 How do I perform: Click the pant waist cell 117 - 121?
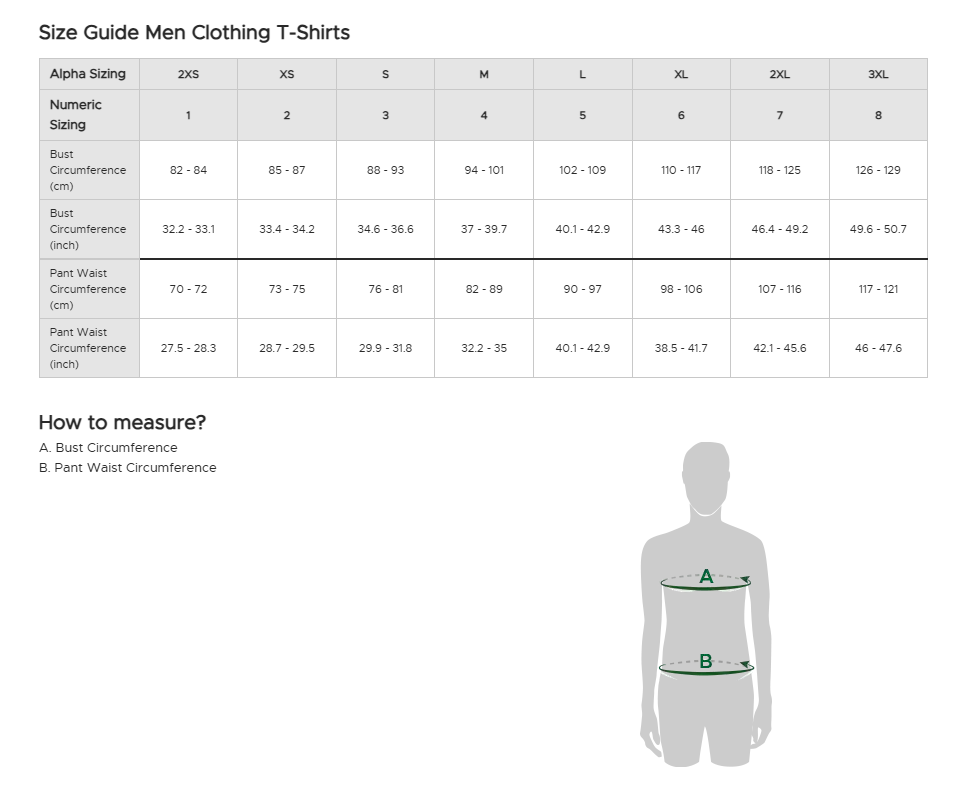[878, 289]
